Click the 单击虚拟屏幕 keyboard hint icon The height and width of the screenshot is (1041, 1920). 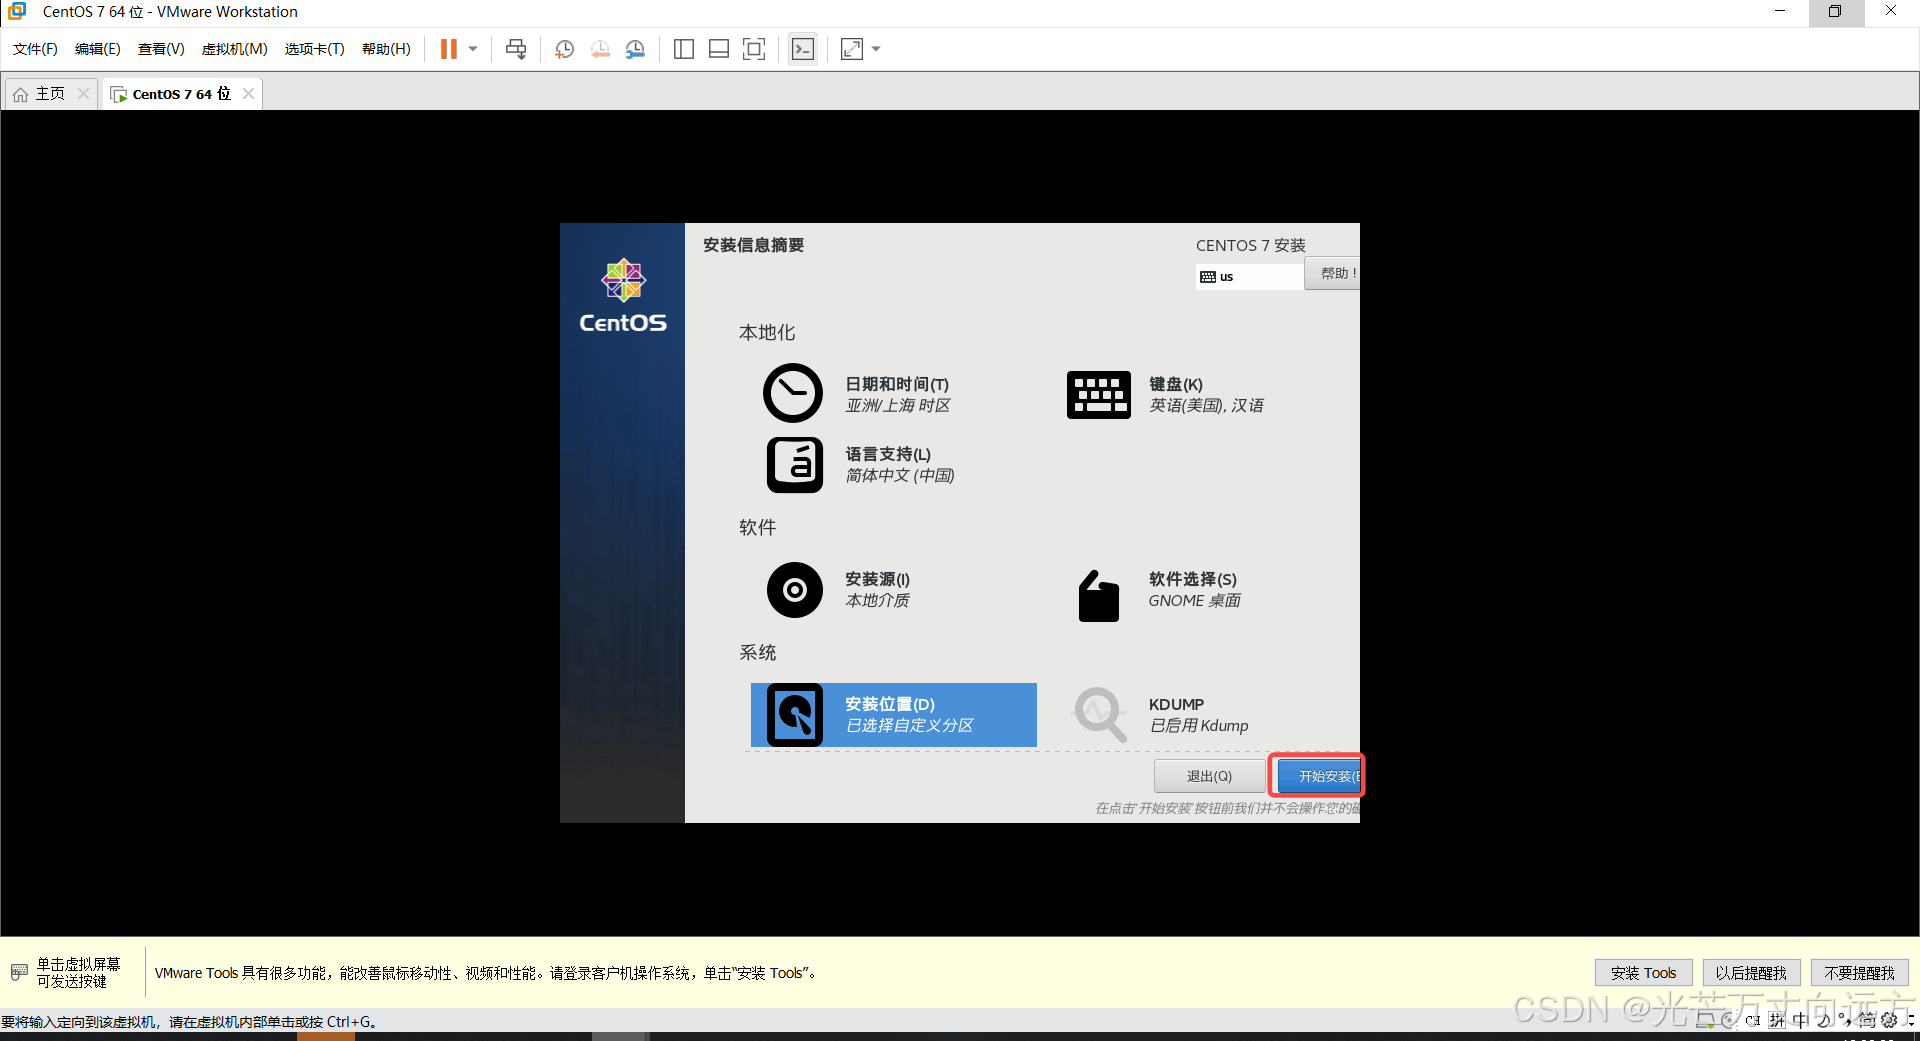[19, 972]
